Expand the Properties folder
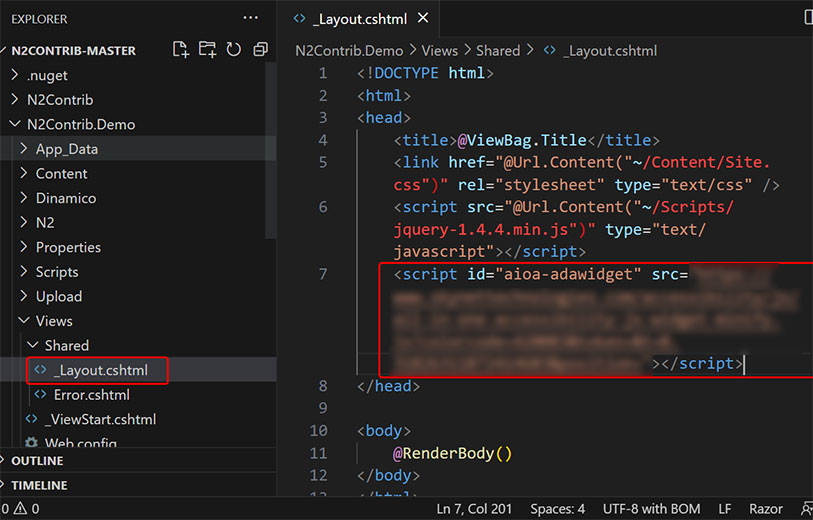The width and height of the screenshot is (813, 520). [x=24, y=247]
